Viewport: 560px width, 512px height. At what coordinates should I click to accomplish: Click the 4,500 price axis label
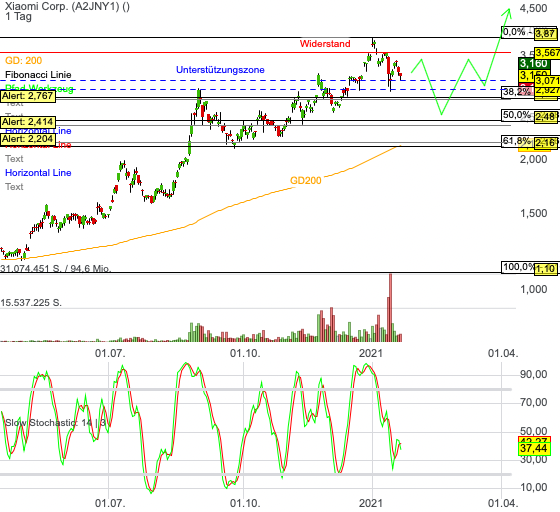533,8
